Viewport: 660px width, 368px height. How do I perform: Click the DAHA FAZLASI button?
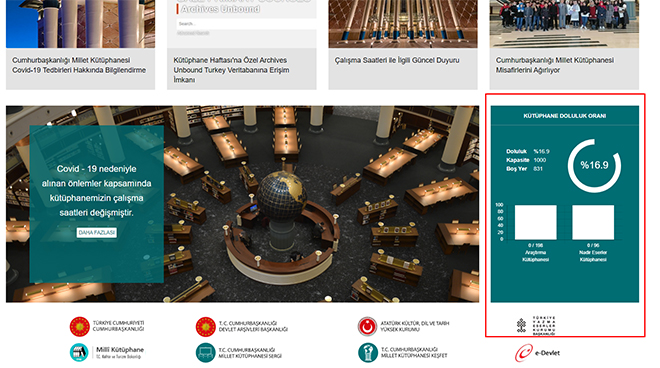97,232
